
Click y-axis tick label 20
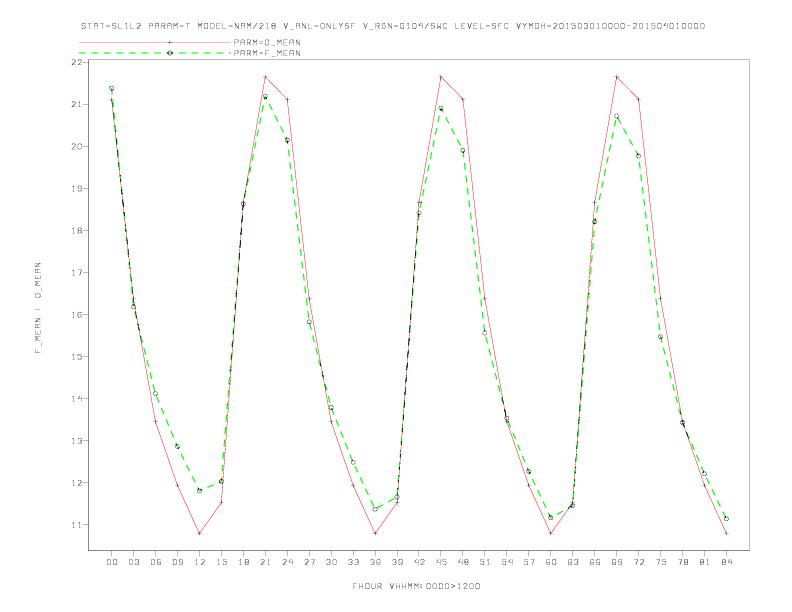(77, 146)
